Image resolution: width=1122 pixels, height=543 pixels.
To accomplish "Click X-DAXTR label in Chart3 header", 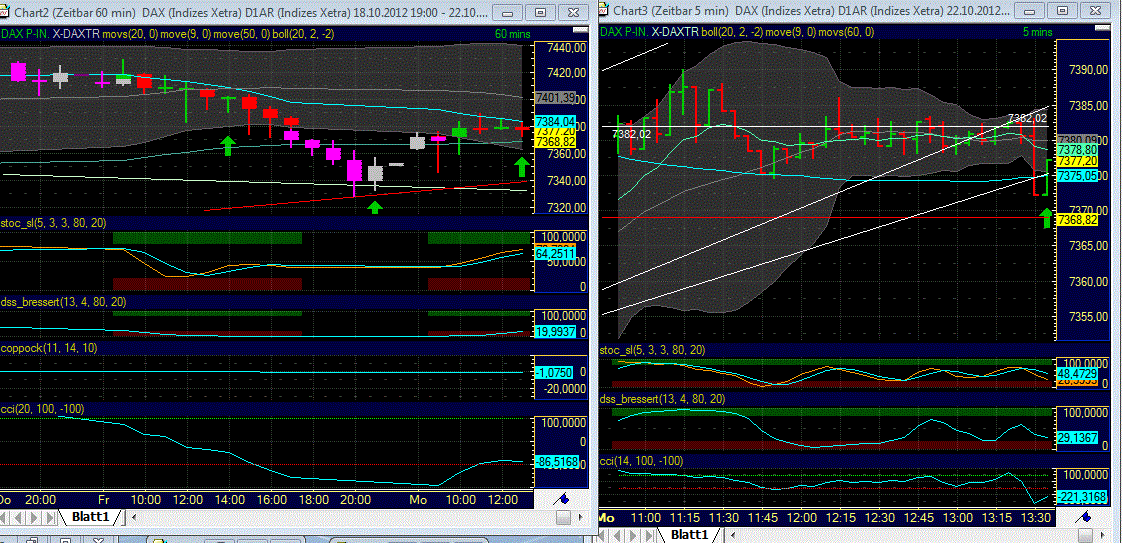I will (675, 31).
